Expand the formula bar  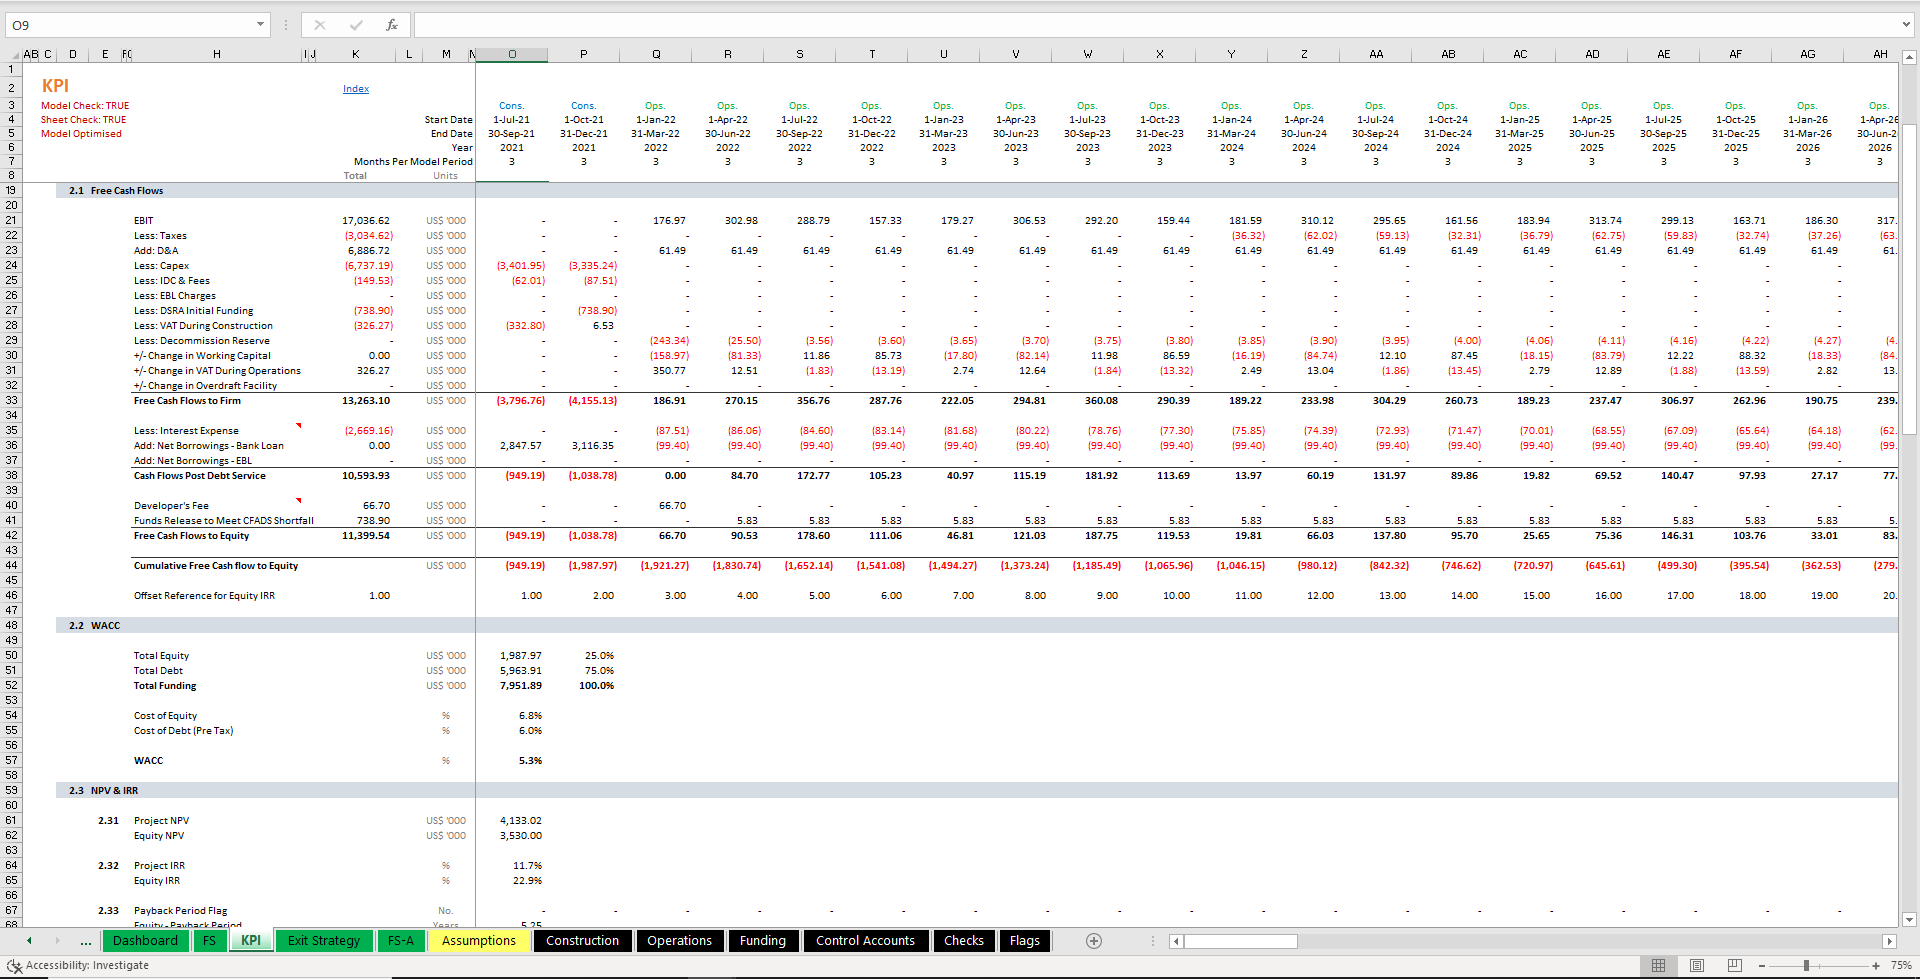coord(1906,25)
